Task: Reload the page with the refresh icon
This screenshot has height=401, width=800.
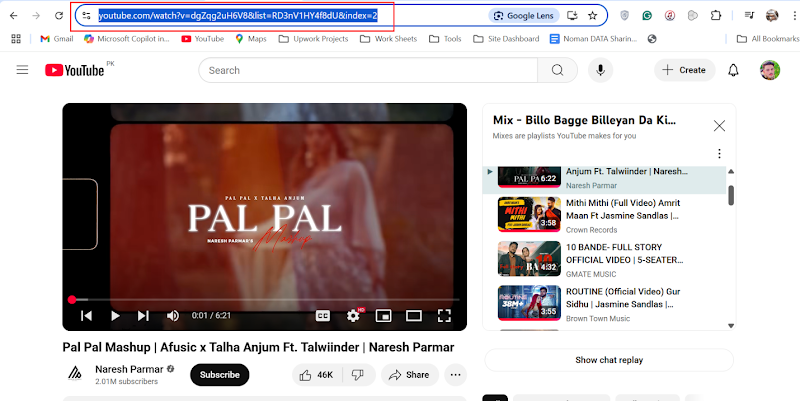Action: coord(59,16)
